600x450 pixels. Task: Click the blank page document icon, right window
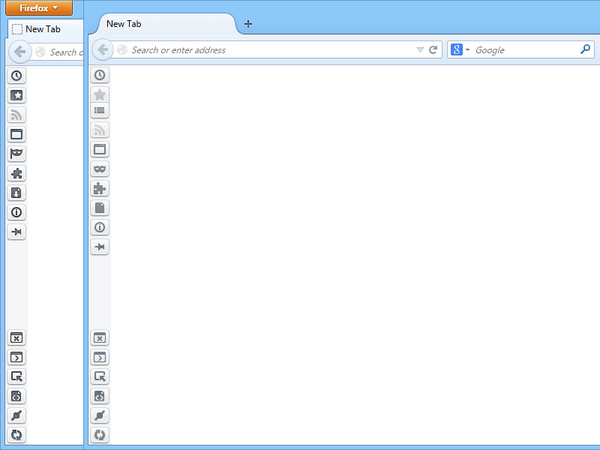tap(100, 208)
